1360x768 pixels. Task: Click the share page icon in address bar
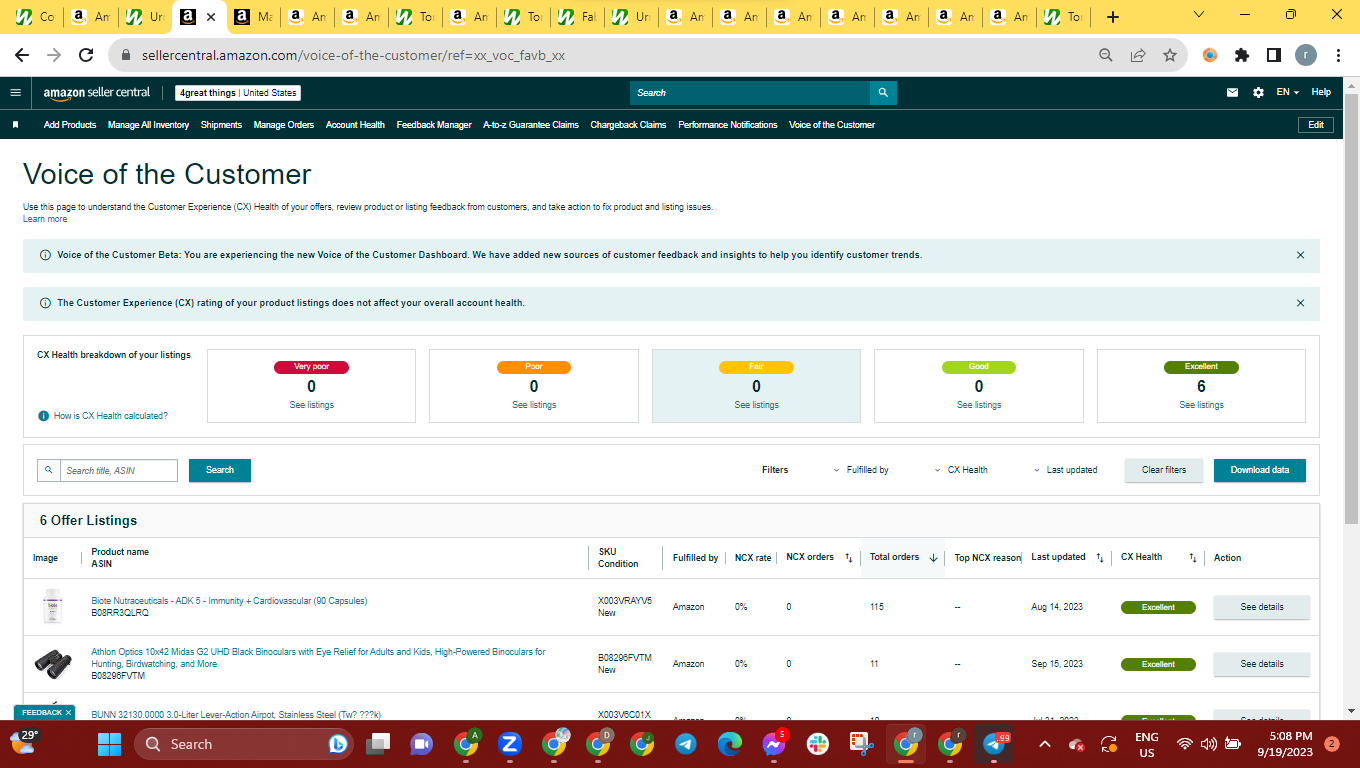pyautogui.click(x=1138, y=56)
